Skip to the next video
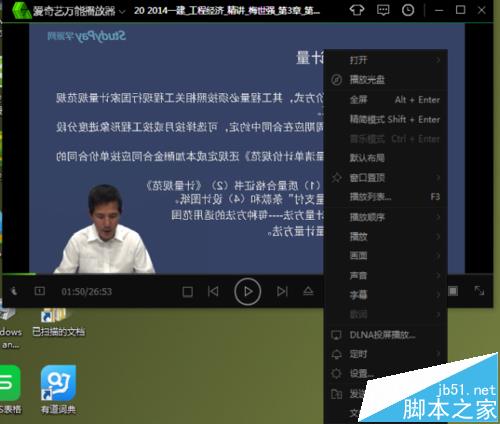The height and width of the screenshot is (424, 500). point(282,292)
